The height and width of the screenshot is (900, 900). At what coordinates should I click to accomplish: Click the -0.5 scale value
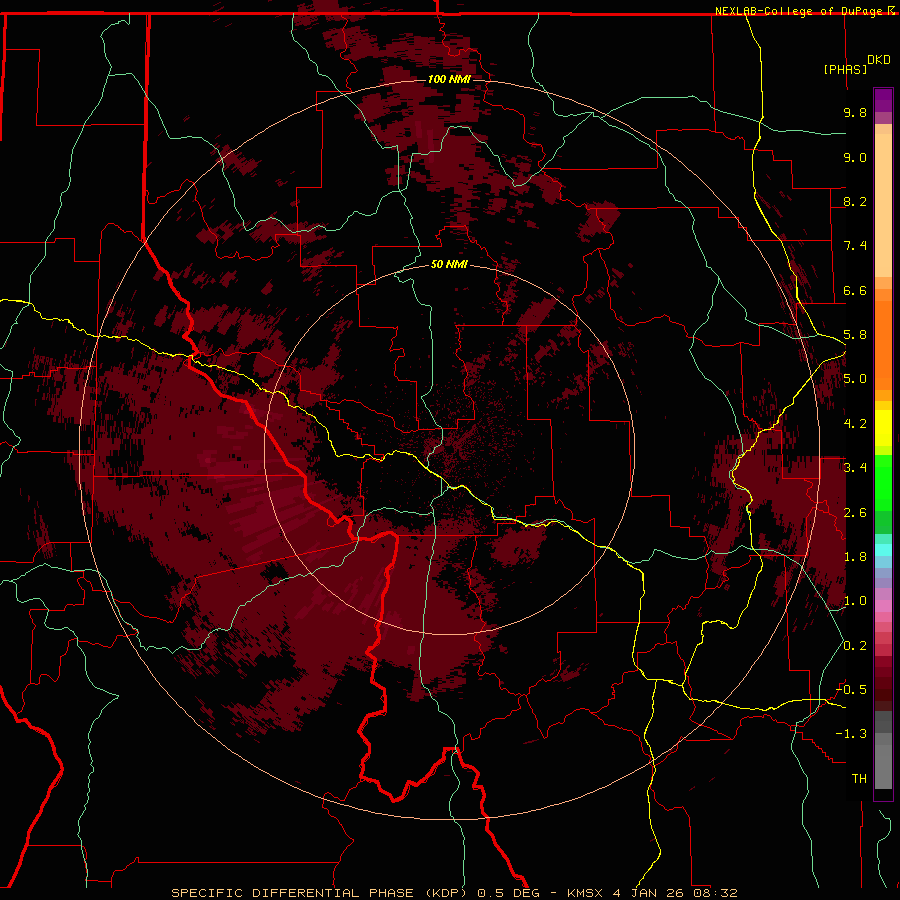[851, 690]
